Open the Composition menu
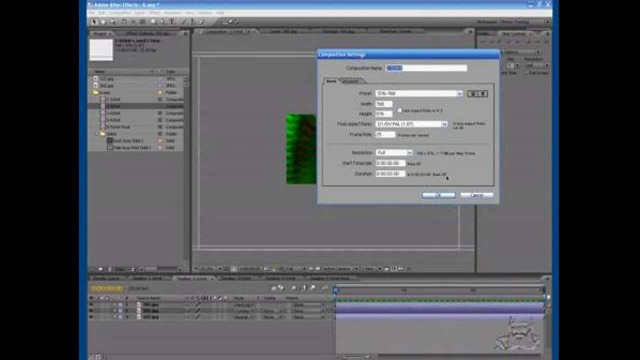Image resolution: width=640 pixels, height=360 pixels. 120,13
